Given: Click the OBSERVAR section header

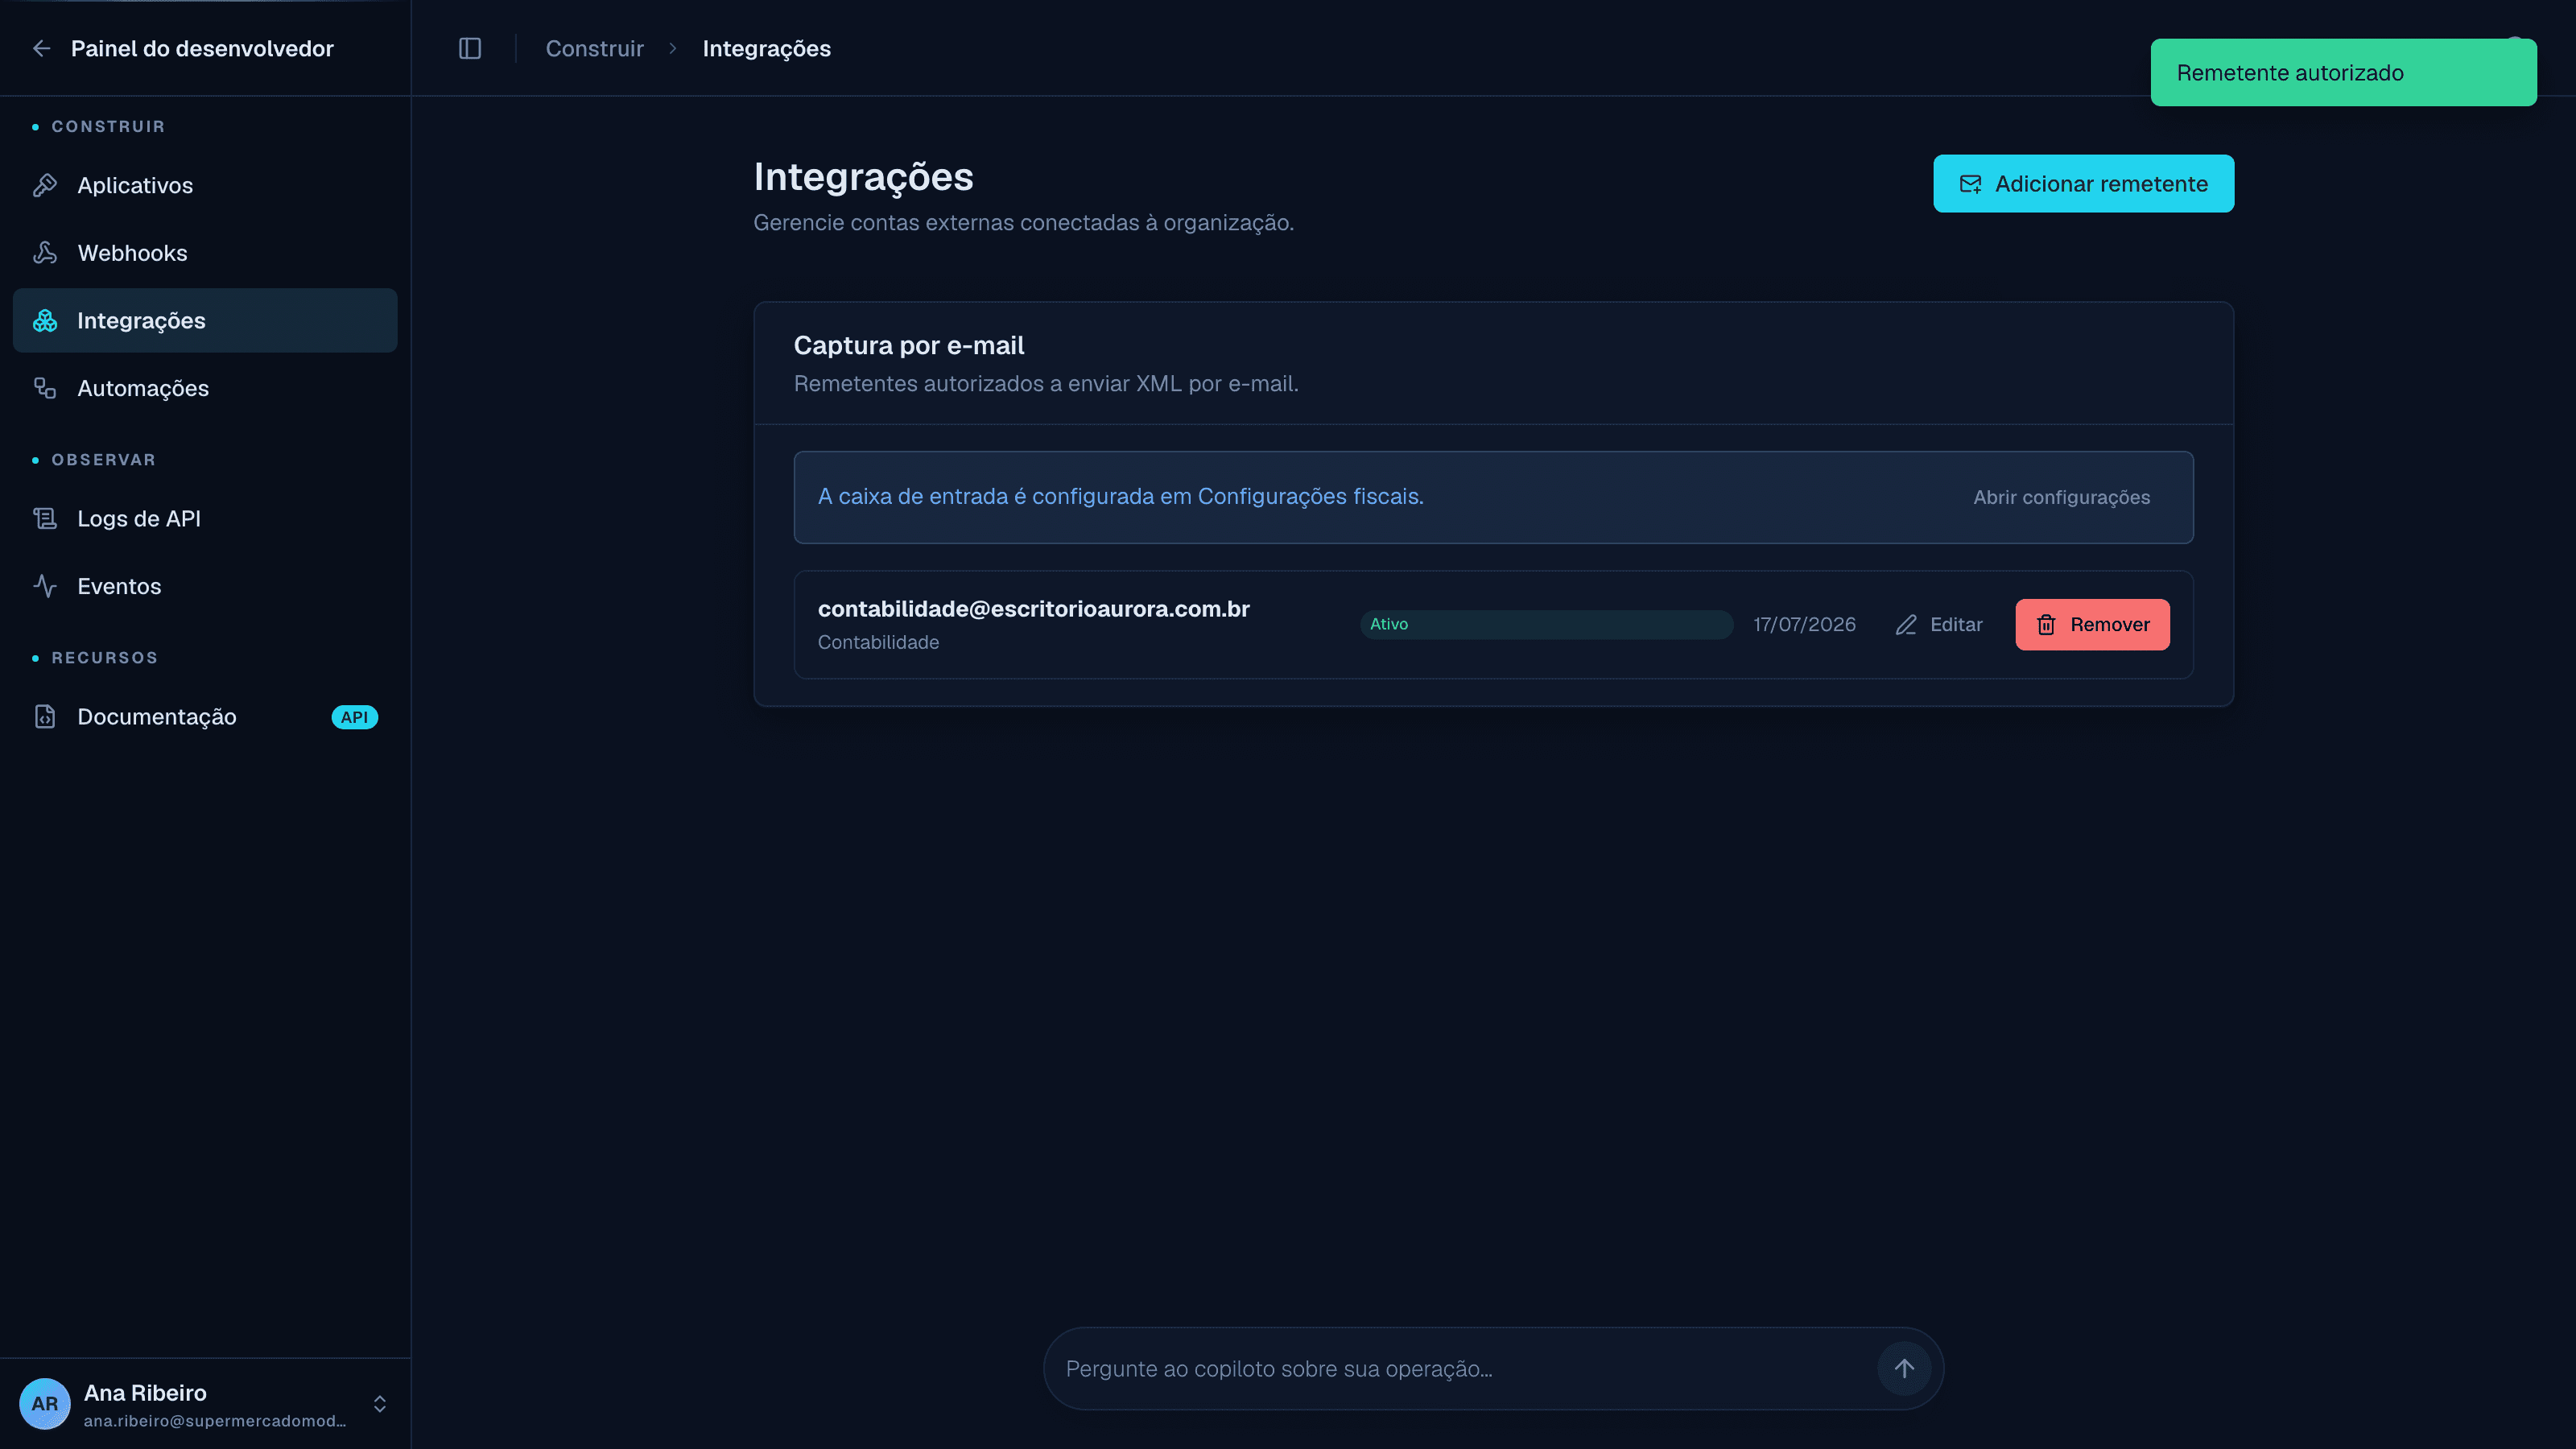Looking at the screenshot, I should tap(104, 459).
